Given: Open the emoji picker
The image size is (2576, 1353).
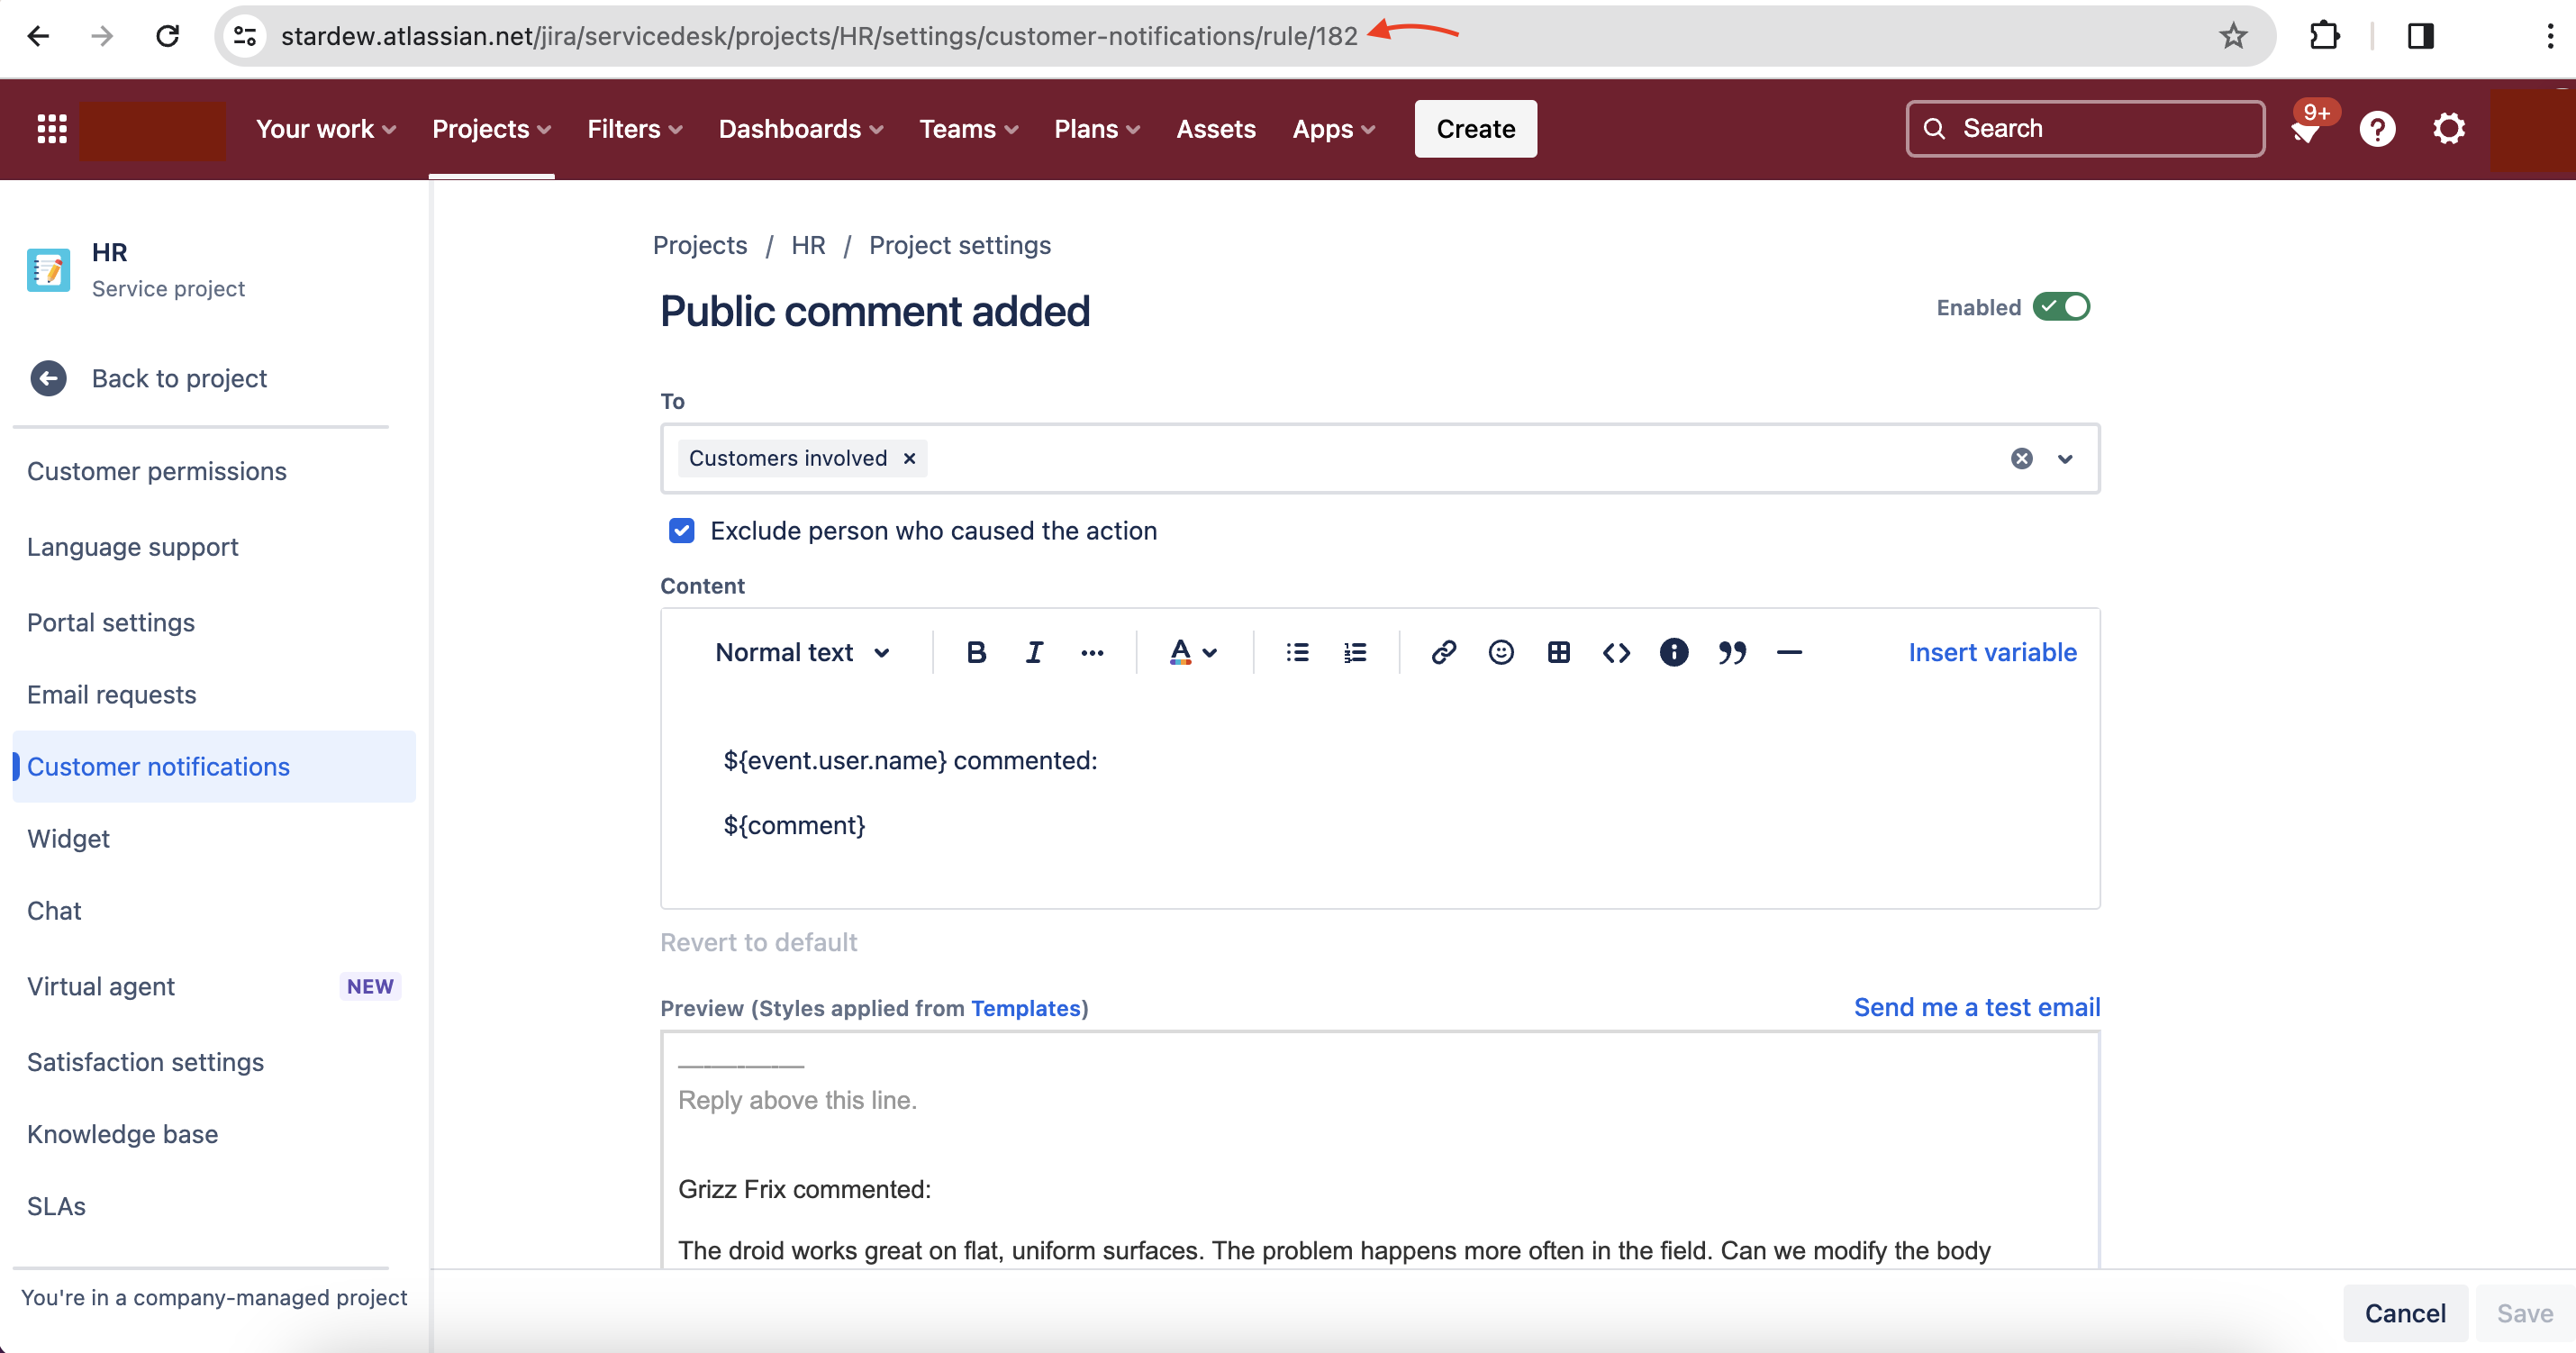Looking at the screenshot, I should click(1500, 653).
